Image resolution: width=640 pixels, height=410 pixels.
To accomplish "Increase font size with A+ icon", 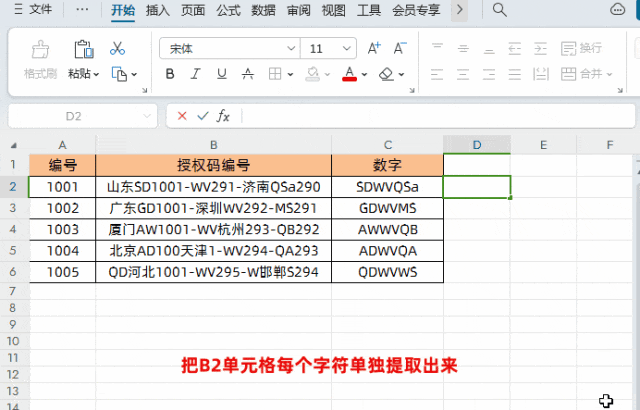I will click(x=374, y=48).
